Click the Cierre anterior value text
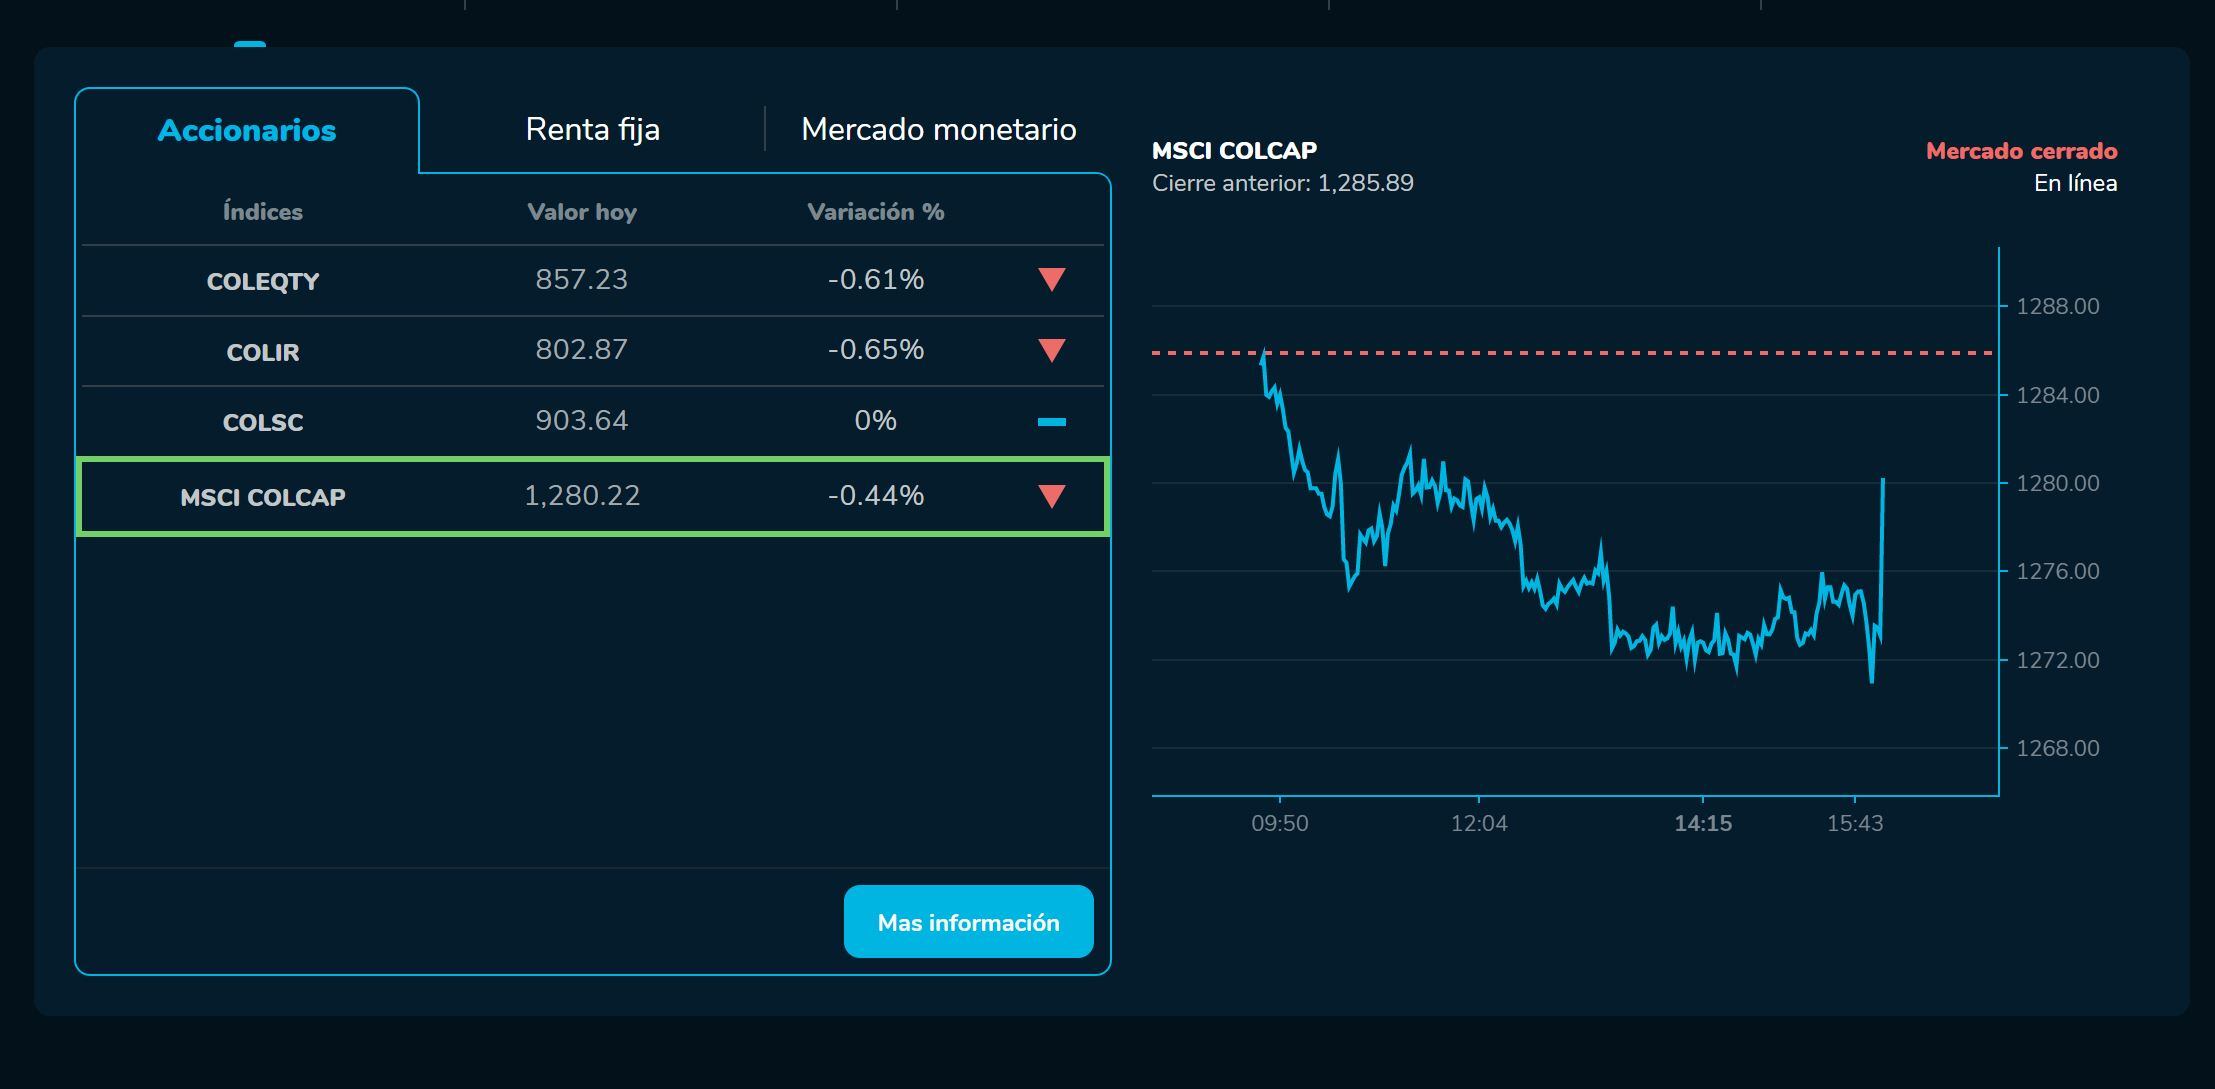Image resolution: width=2215 pixels, height=1089 pixels. point(1283,183)
